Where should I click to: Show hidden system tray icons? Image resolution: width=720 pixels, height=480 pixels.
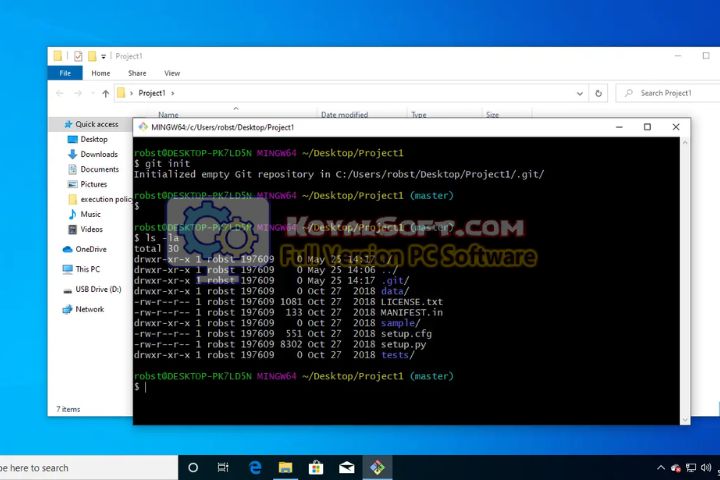point(660,468)
